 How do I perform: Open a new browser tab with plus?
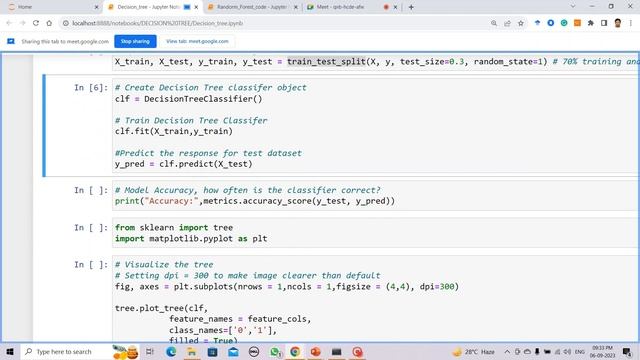pyautogui.click(x=411, y=7)
